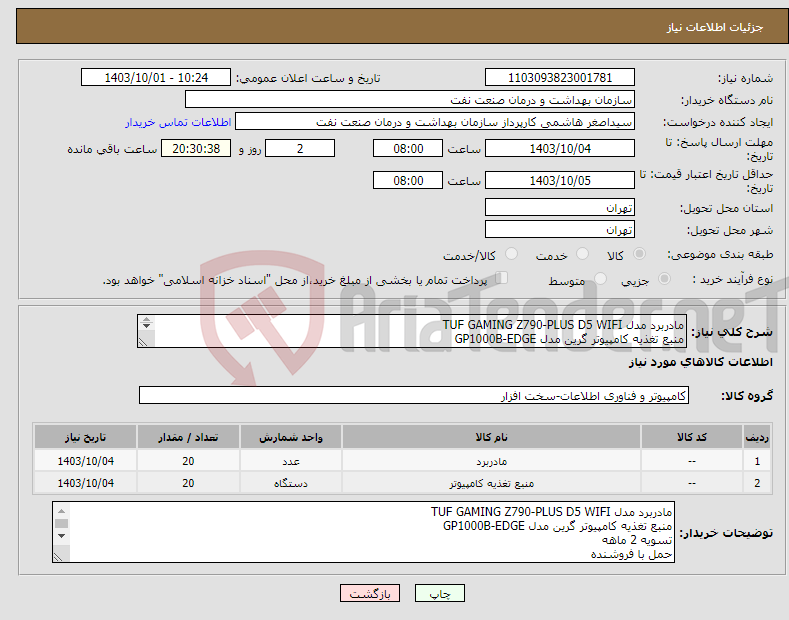
Task: Click the منبع تغذیه کامپیوتر item name cell
Action: click(491, 483)
